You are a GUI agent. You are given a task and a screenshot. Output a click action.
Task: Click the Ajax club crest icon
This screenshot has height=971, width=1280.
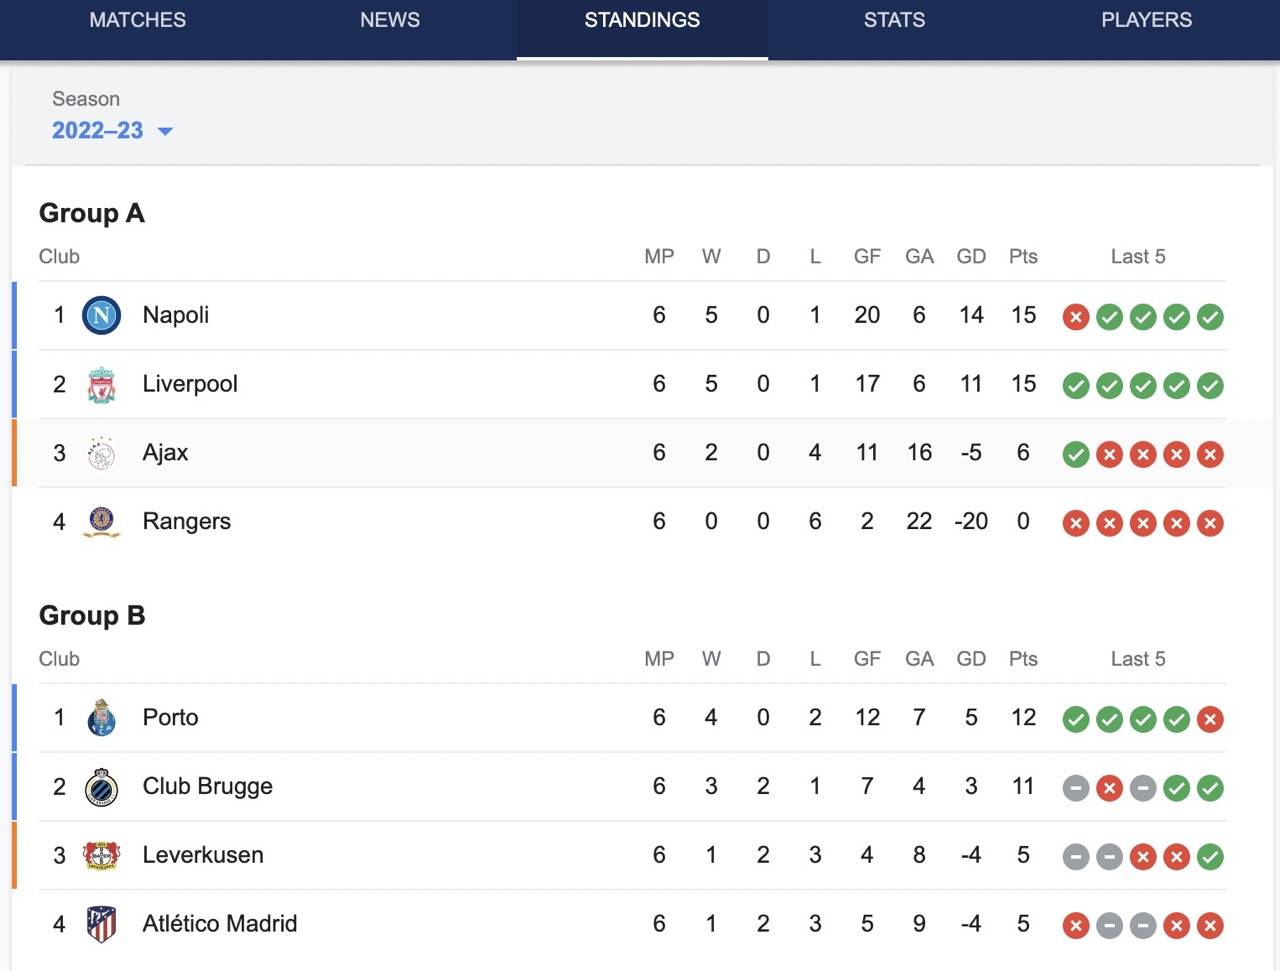coord(101,454)
